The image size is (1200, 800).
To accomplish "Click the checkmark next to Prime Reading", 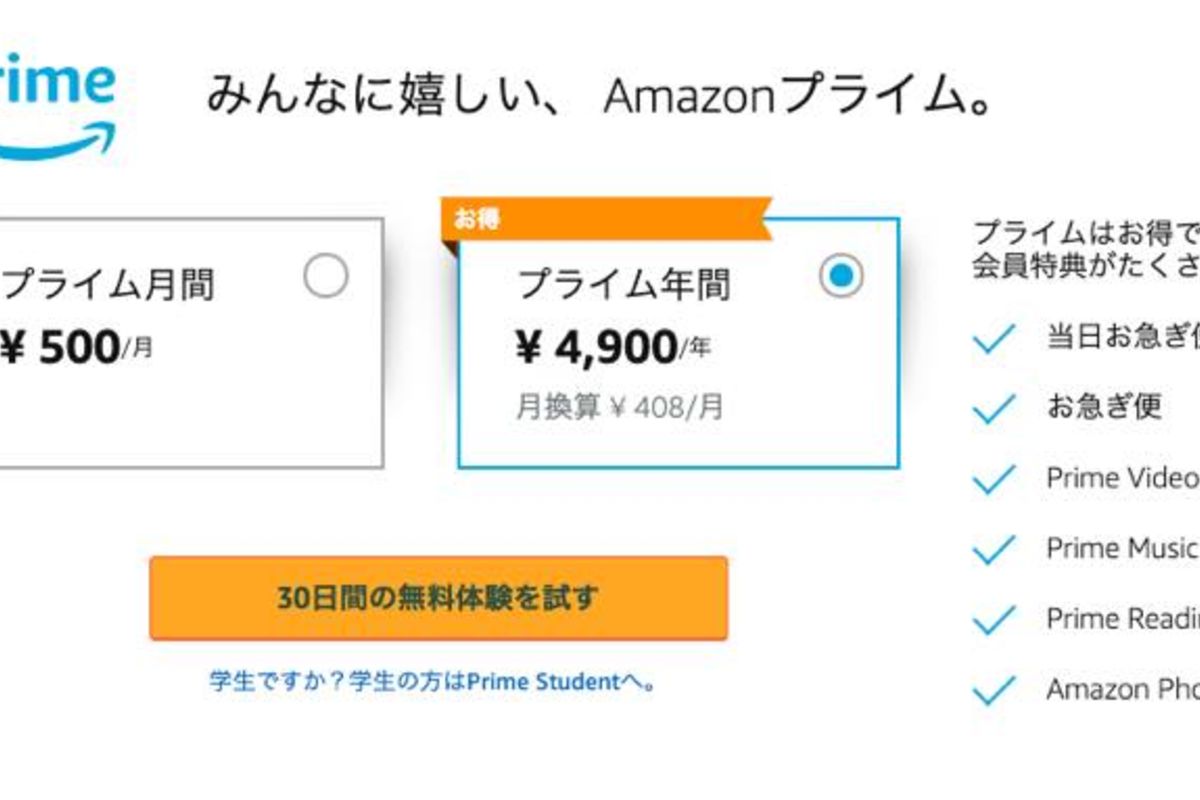I will click(x=995, y=618).
